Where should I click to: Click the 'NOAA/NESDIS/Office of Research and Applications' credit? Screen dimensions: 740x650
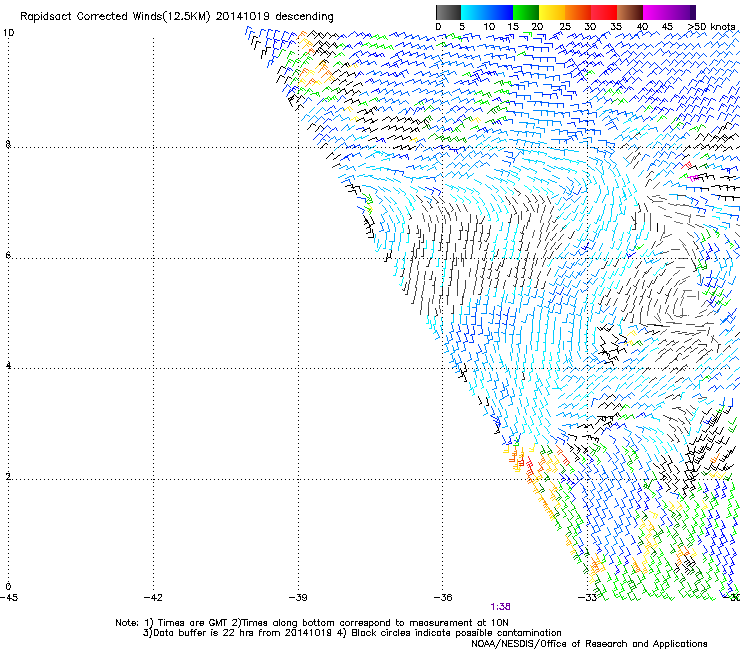point(589,643)
